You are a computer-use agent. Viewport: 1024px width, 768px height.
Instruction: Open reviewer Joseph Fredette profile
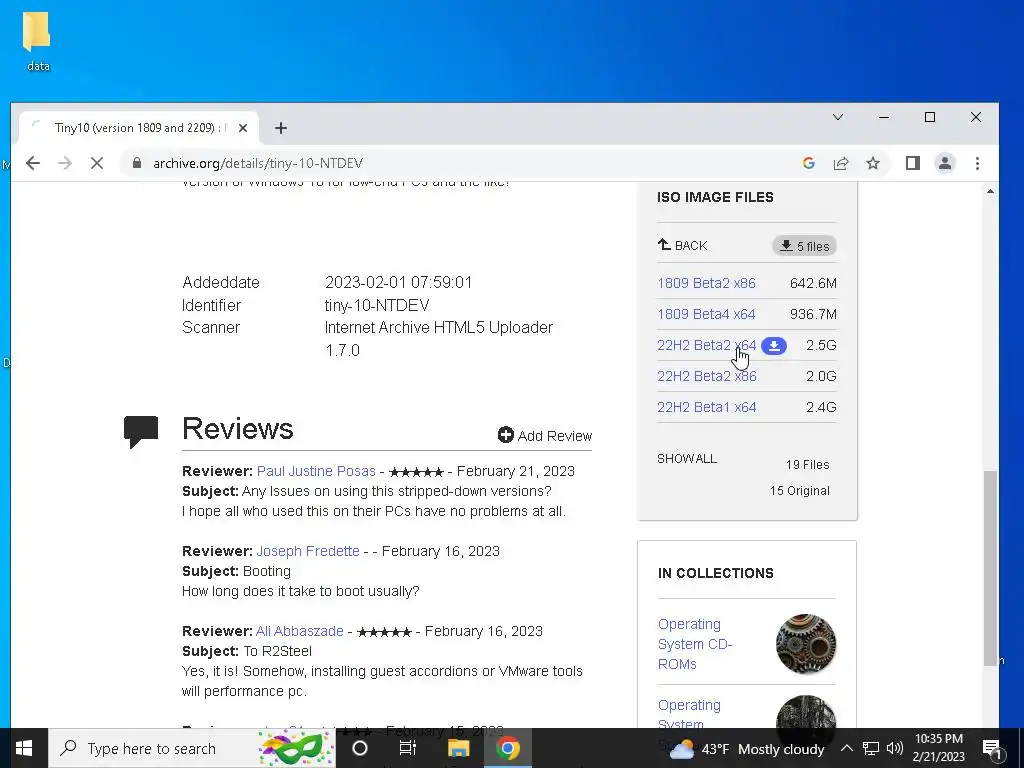308,551
